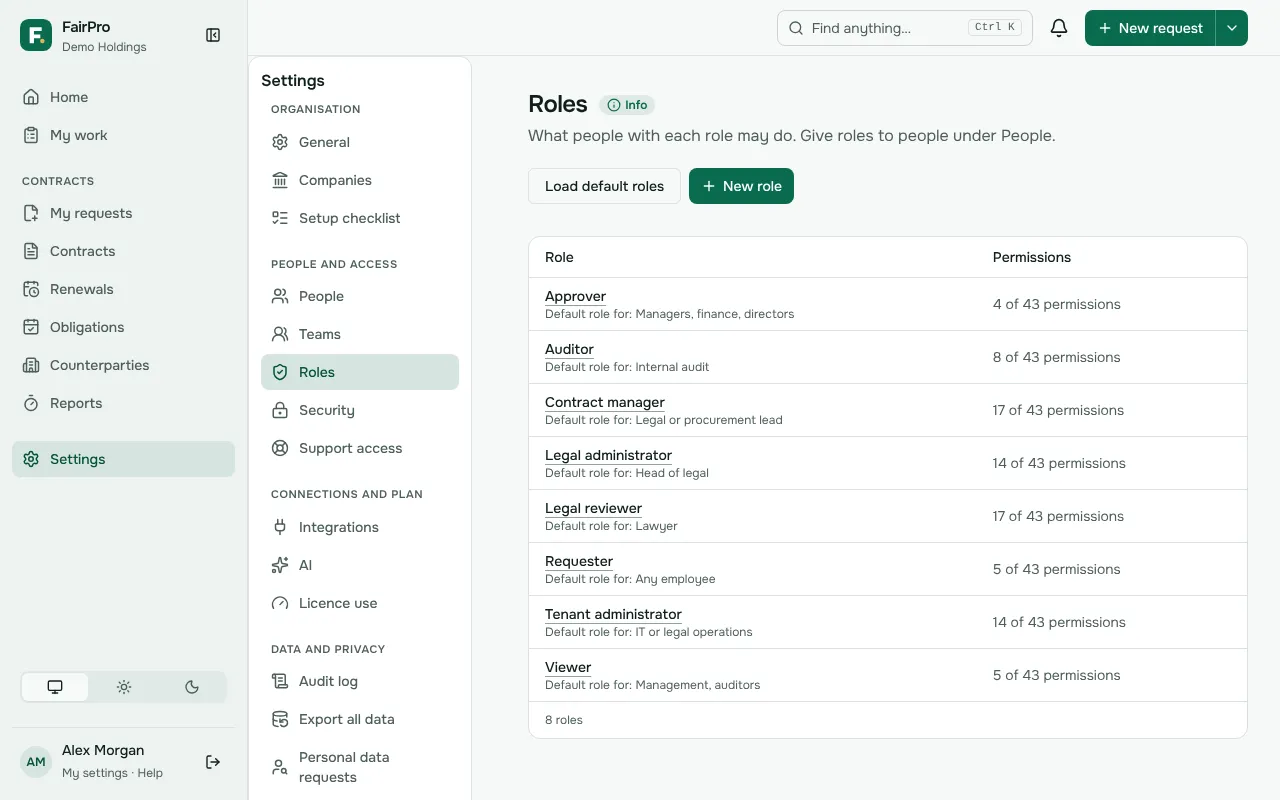1280x800 pixels.
Task: Create a New role
Action: tap(741, 186)
